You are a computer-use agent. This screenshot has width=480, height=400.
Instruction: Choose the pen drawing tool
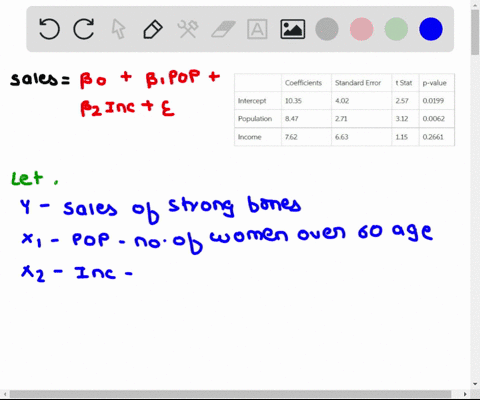click(x=153, y=29)
